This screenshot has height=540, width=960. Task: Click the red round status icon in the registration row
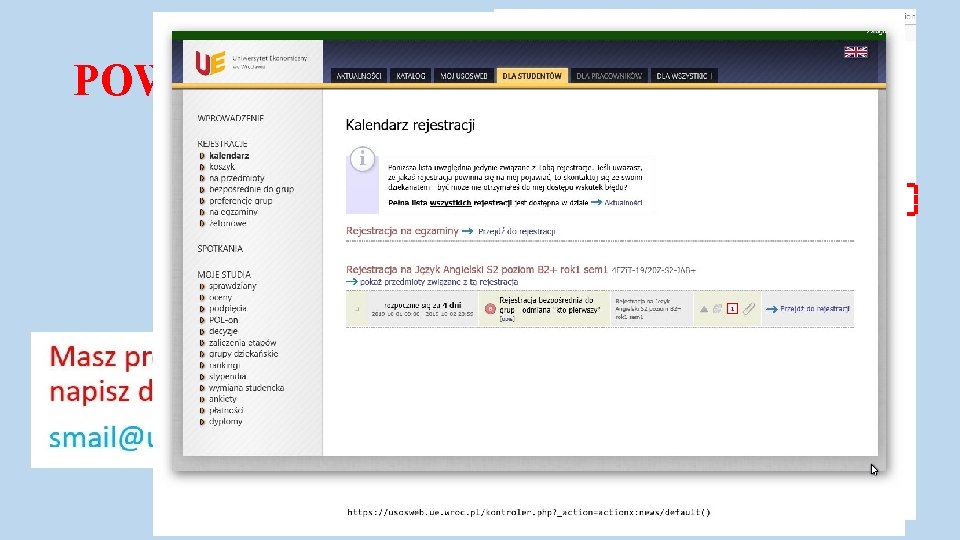point(490,309)
